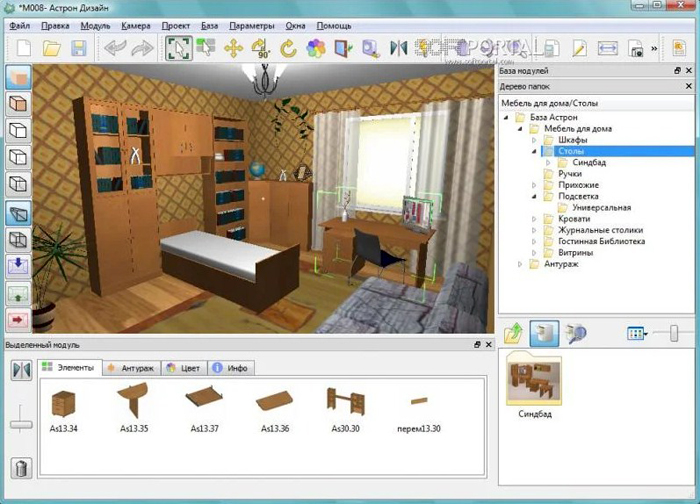
Task: Click the trash bin delete icon
Action: (21, 467)
